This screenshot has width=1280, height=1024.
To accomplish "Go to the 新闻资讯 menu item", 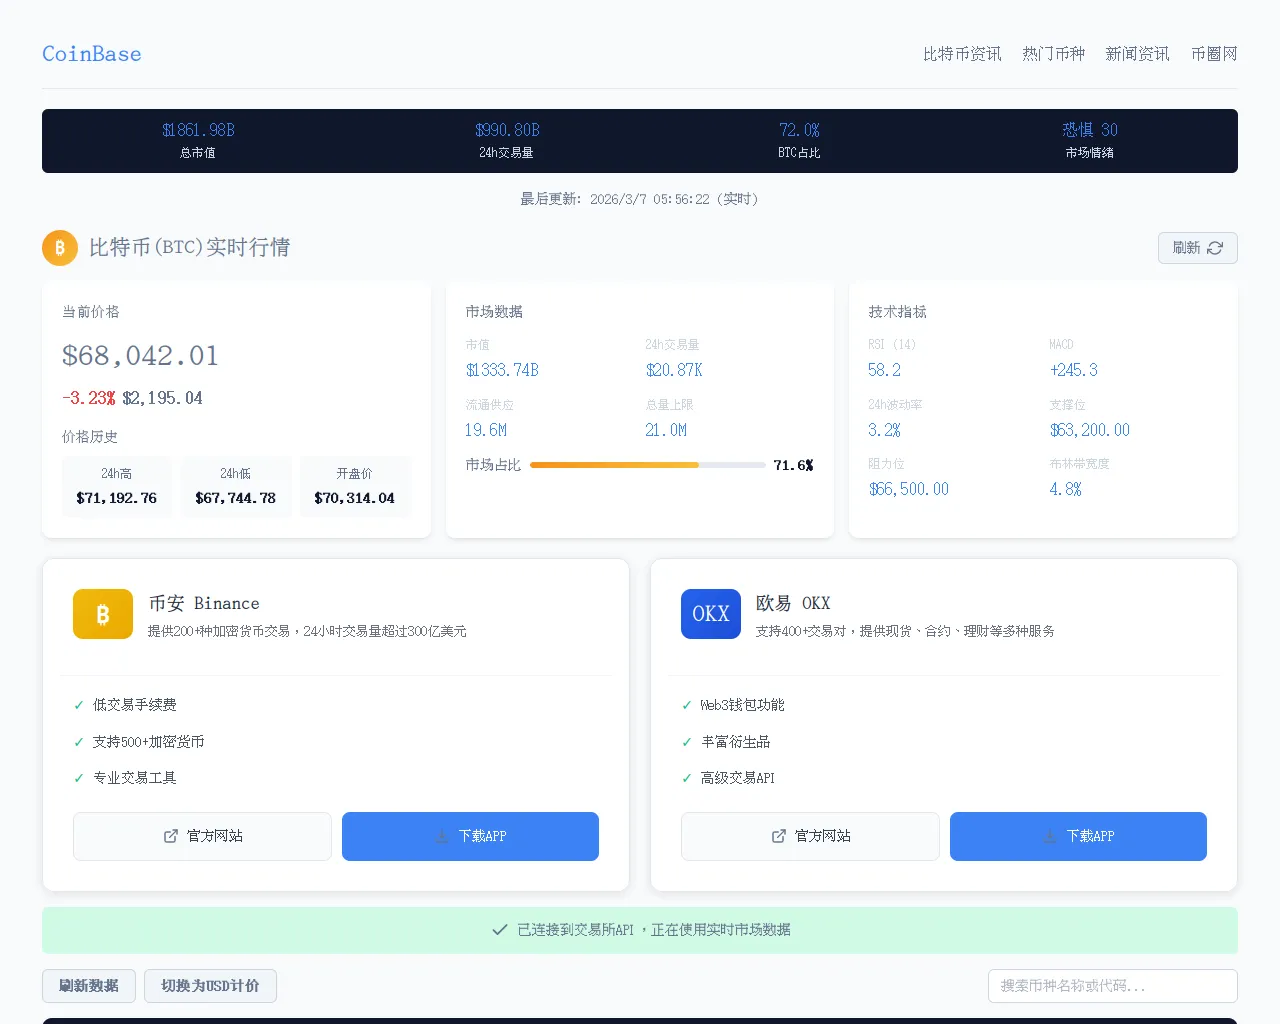I will (1137, 54).
